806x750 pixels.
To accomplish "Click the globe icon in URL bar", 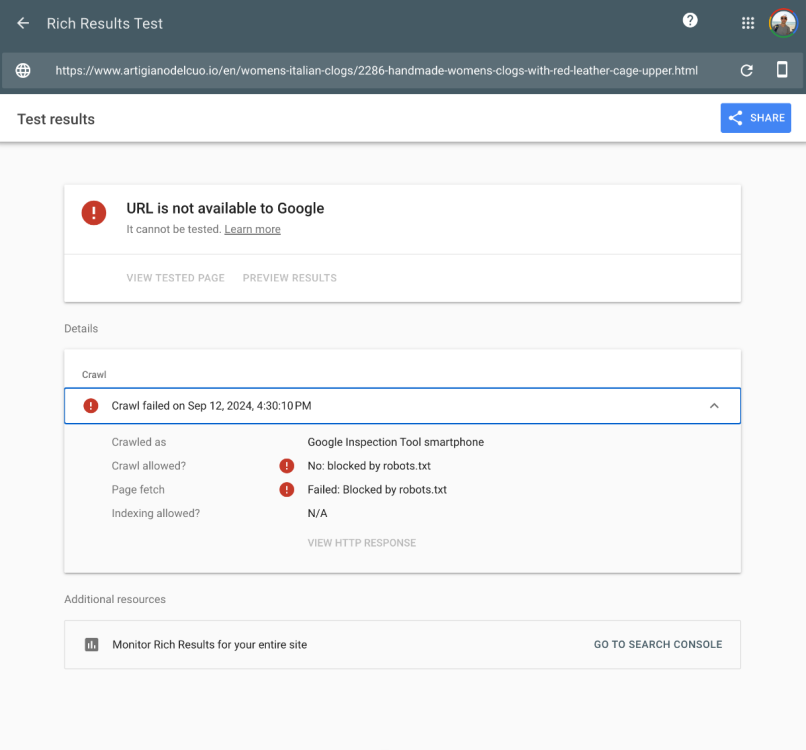I will (x=23, y=71).
